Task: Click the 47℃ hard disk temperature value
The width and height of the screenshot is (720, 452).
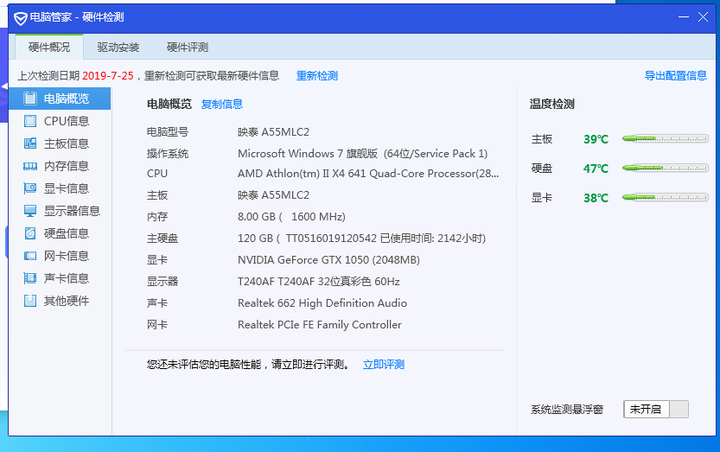Action: pyautogui.click(x=596, y=169)
